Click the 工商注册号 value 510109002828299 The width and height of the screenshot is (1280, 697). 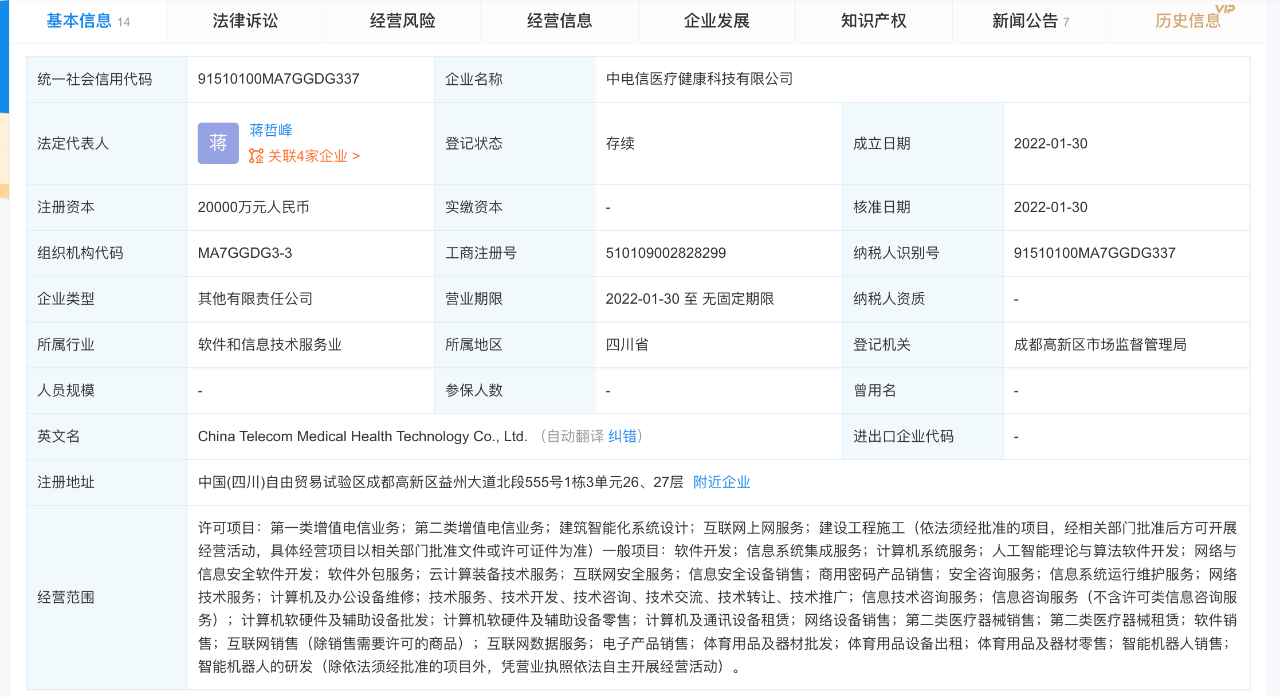(665, 253)
